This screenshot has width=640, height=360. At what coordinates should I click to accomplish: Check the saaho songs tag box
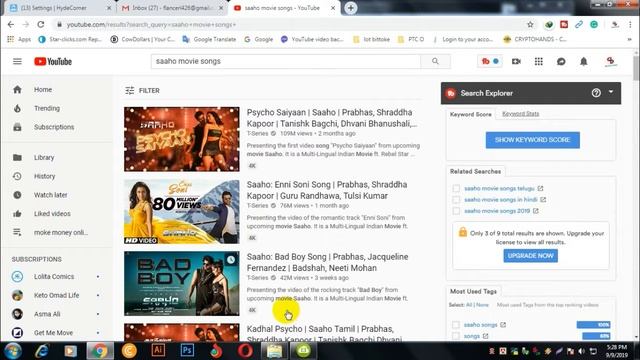tap(456, 325)
